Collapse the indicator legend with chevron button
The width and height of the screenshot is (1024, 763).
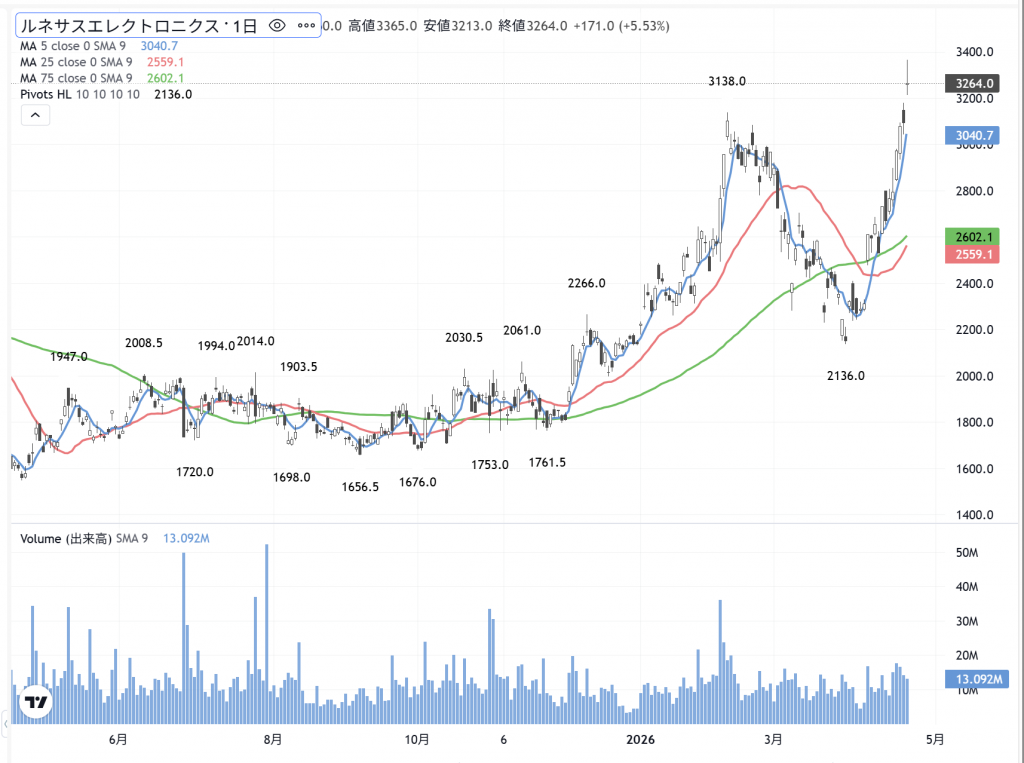click(34, 116)
